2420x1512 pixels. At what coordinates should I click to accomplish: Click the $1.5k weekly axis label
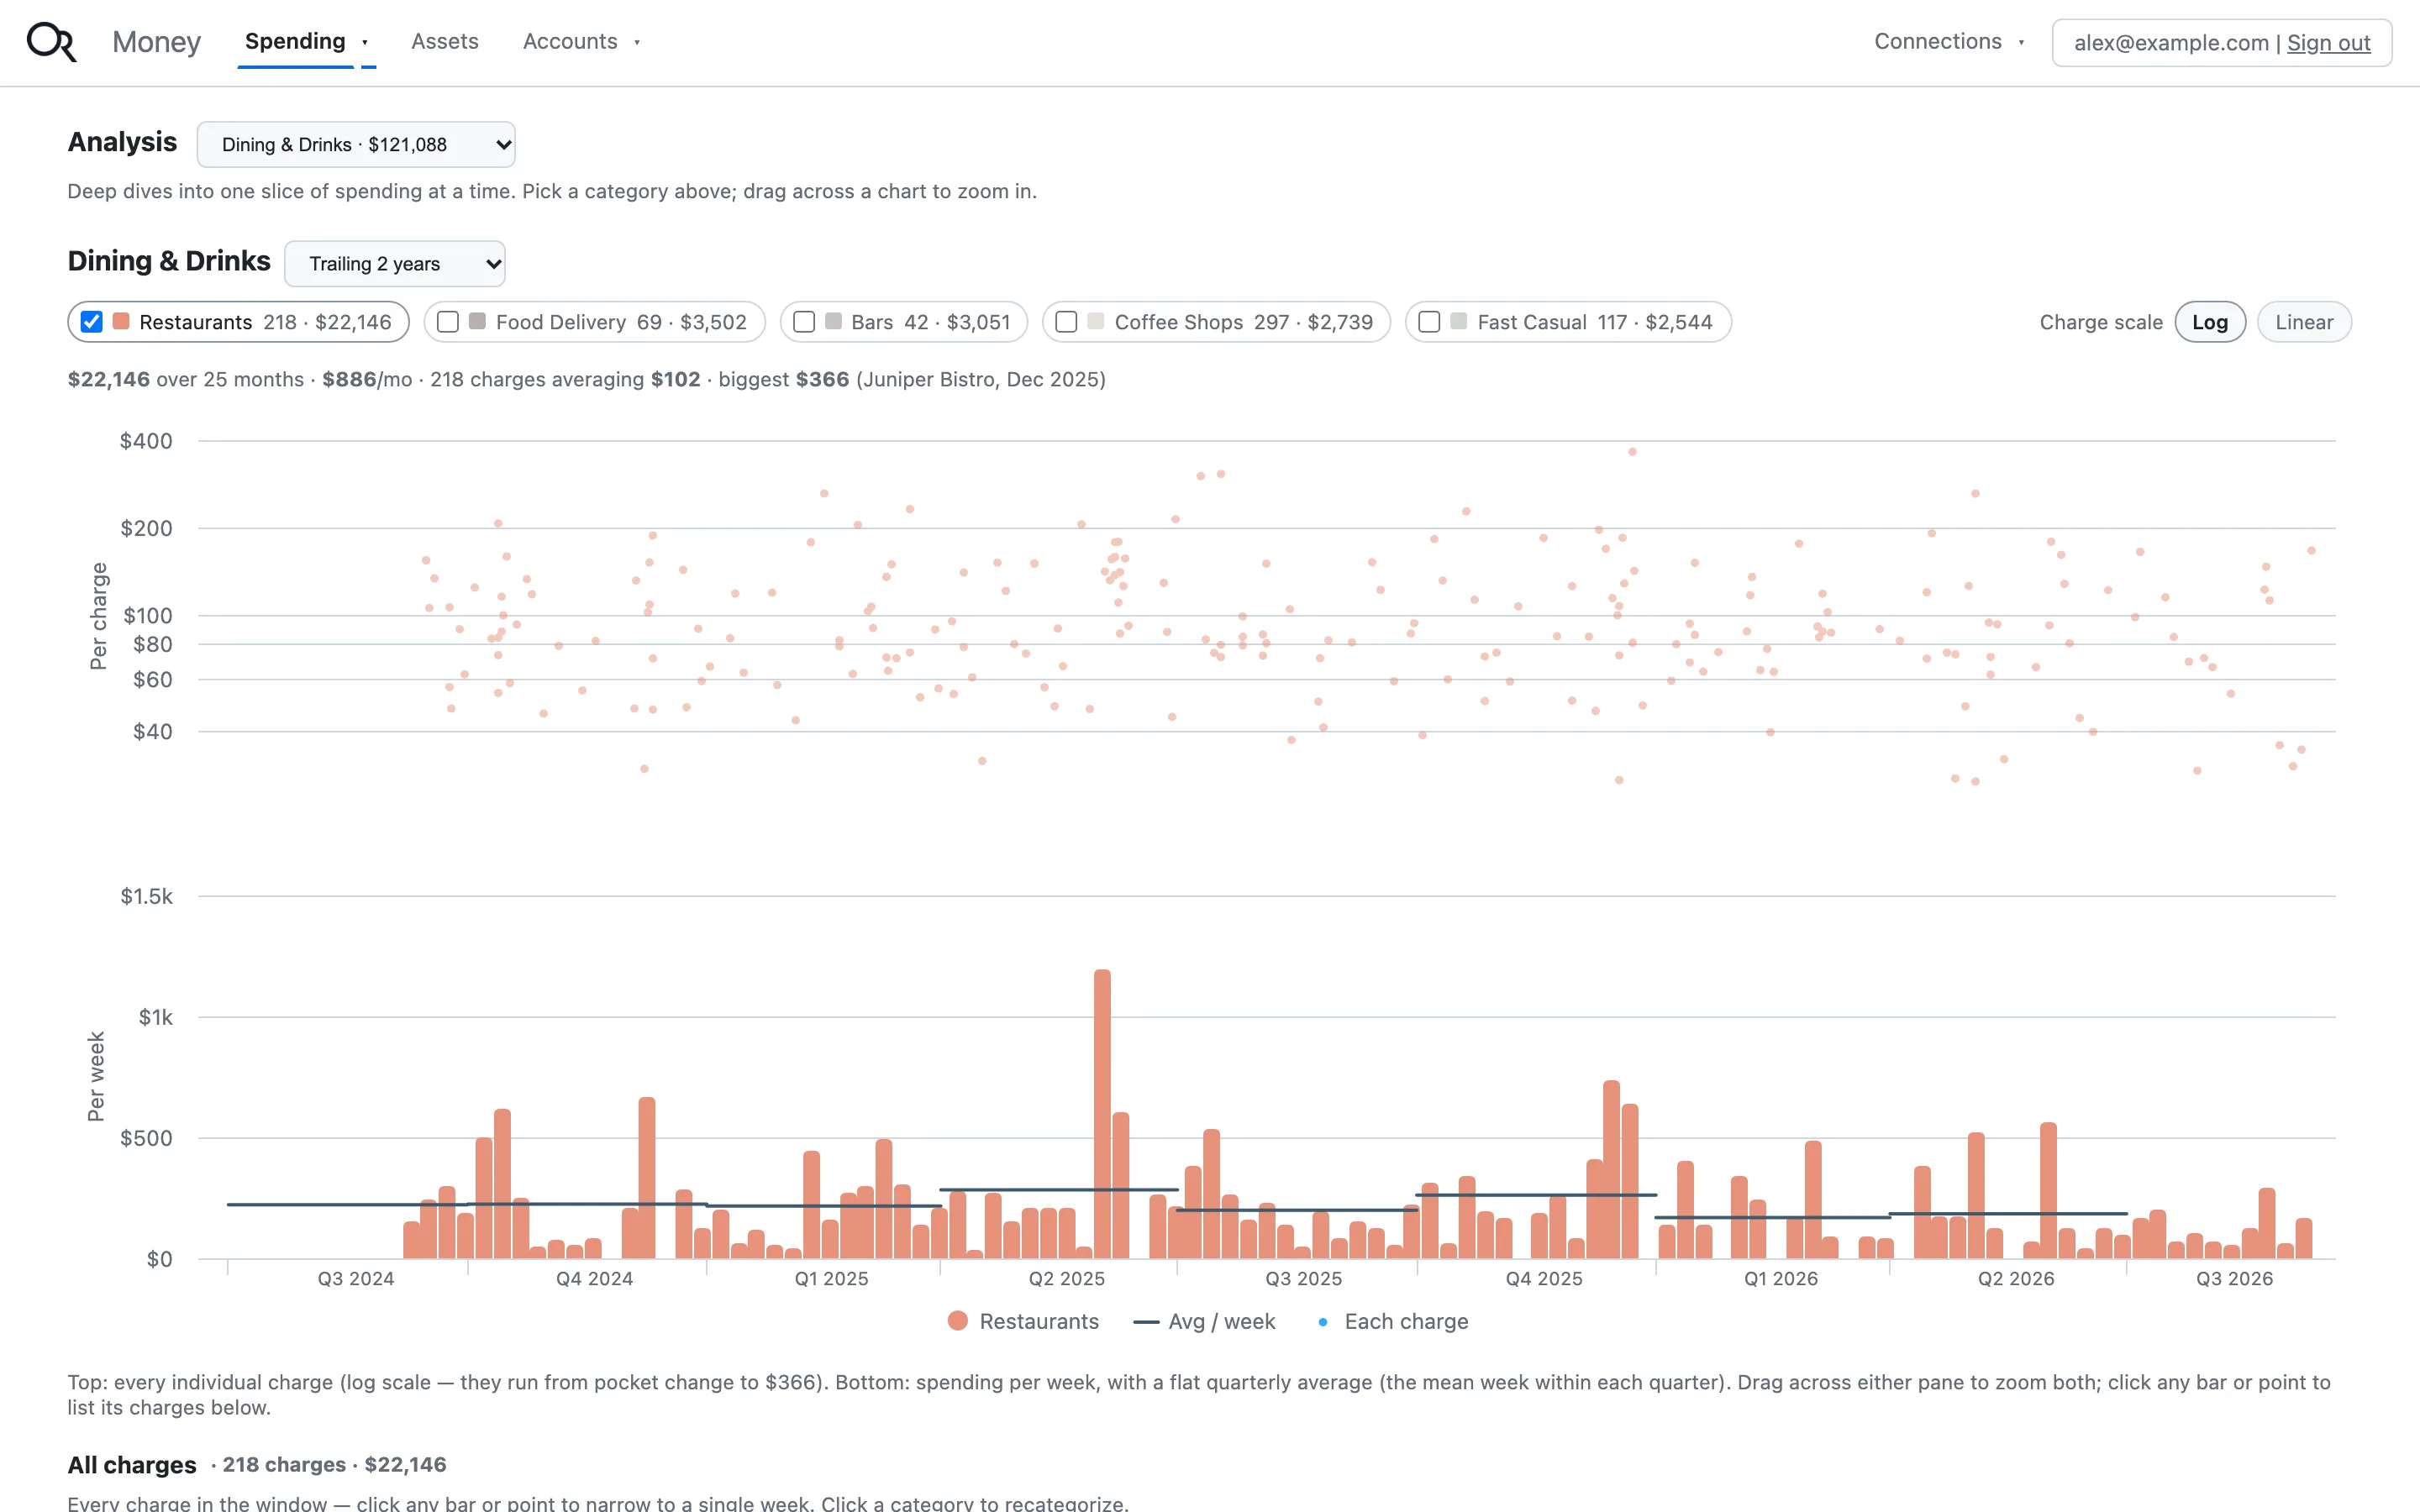tap(146, 896)
